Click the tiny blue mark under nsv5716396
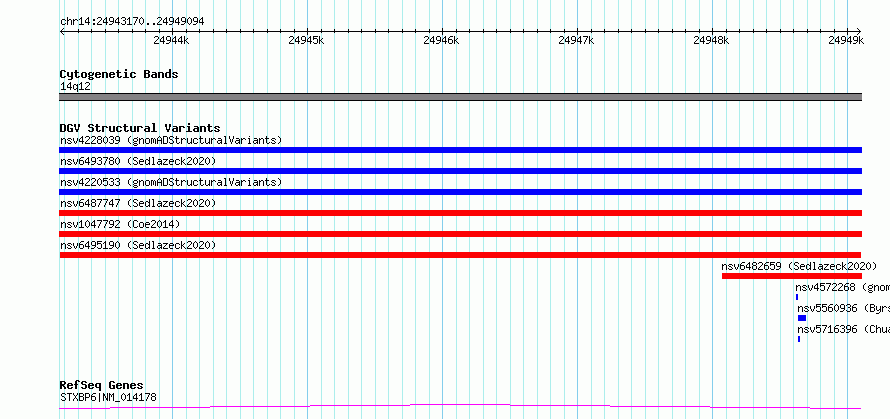 [x=799, y=339]
